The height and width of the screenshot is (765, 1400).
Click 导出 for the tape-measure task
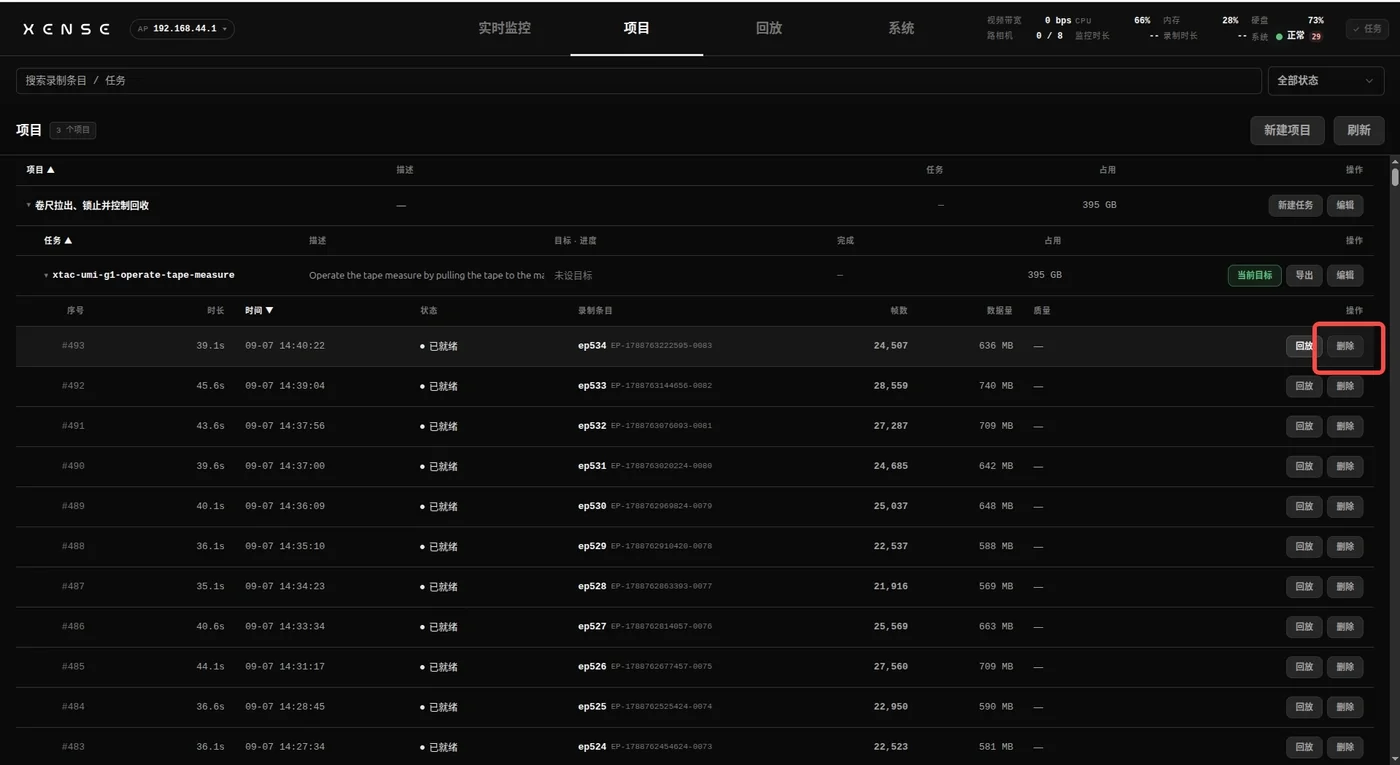(1304, 275)
